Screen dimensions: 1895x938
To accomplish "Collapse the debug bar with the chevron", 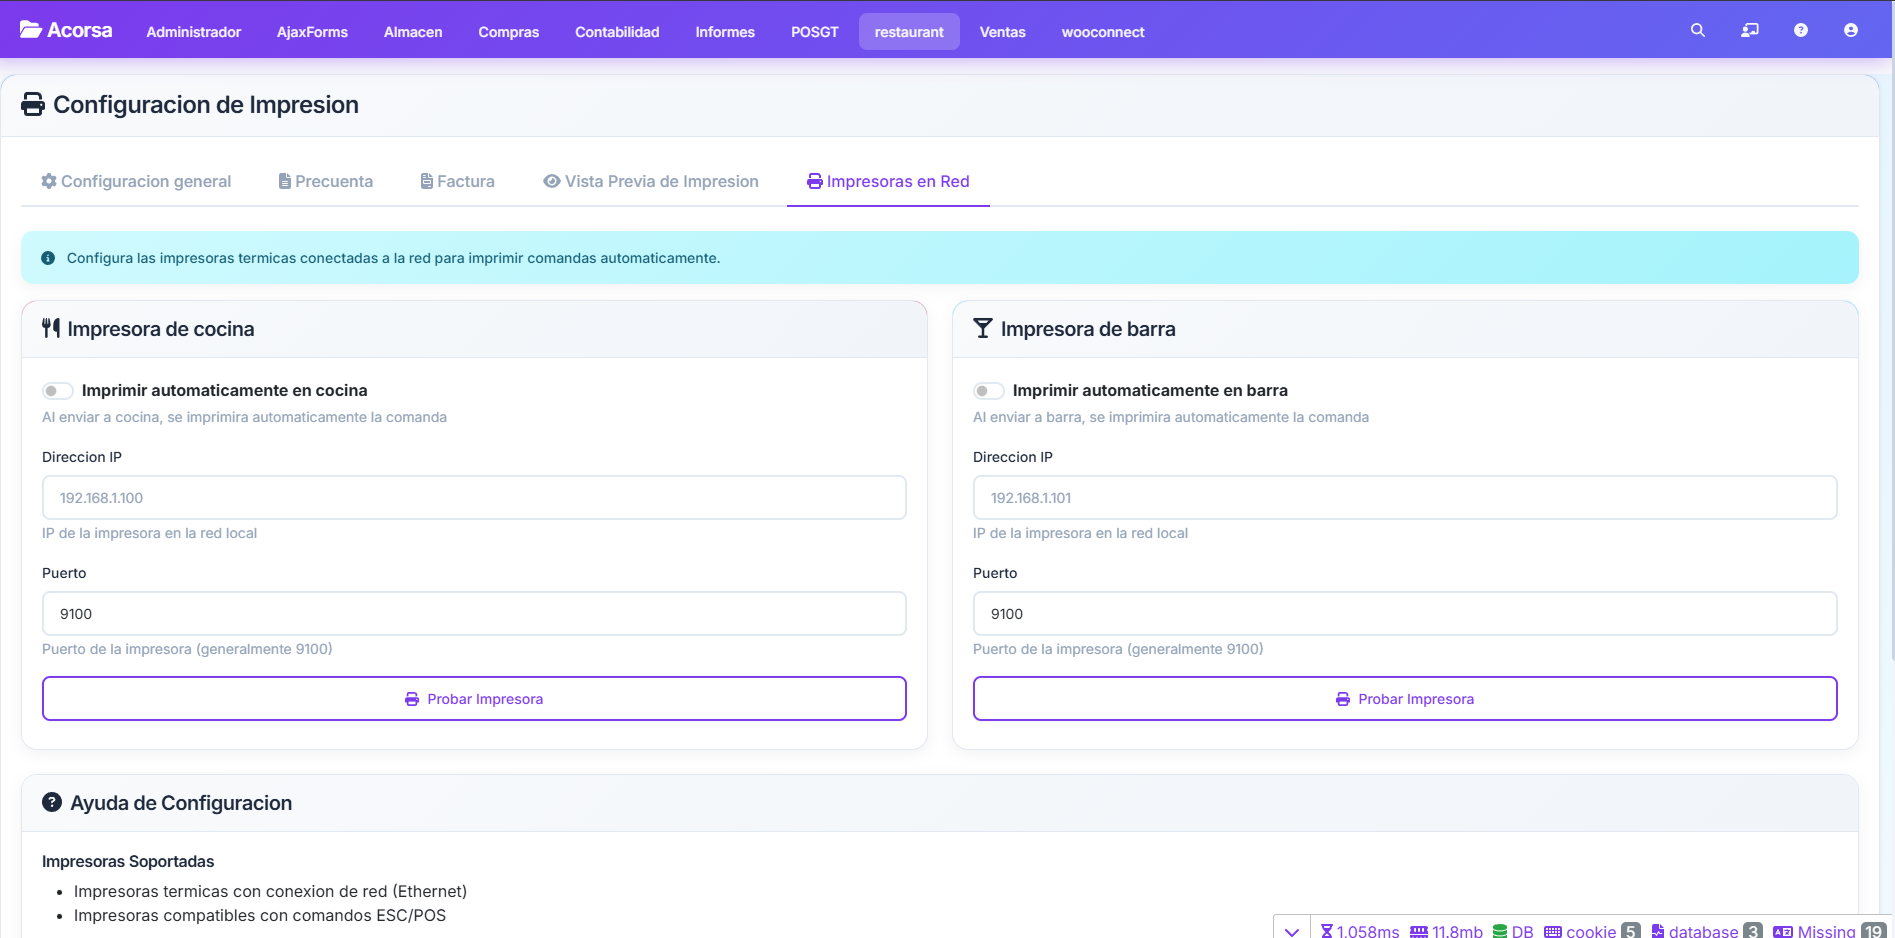I will tap(1291, 930).
